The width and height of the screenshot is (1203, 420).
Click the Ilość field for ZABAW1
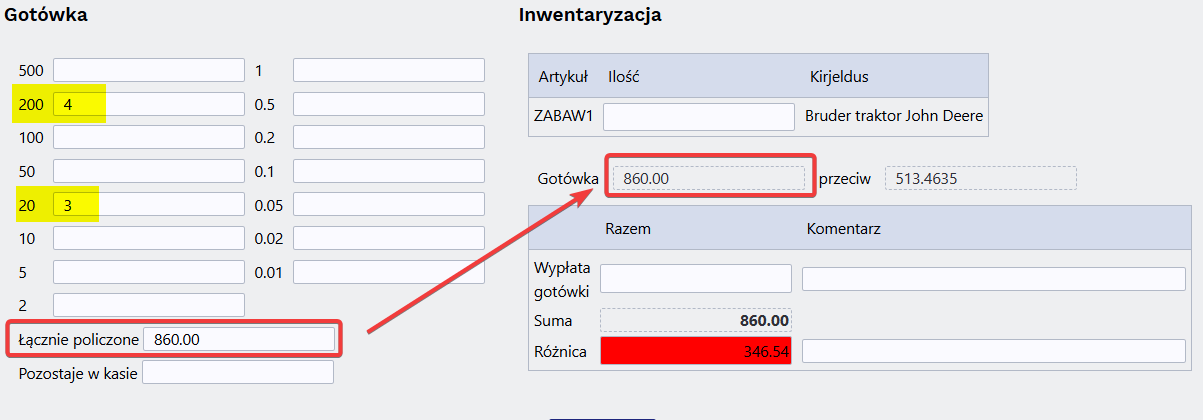pos(698,116)
